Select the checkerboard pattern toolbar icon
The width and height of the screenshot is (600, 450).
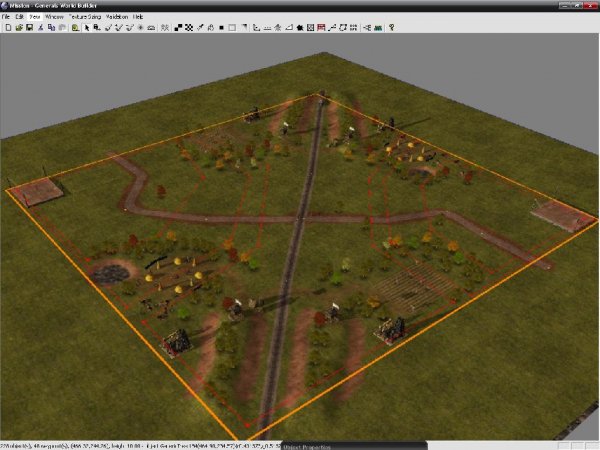coord(189,27)
